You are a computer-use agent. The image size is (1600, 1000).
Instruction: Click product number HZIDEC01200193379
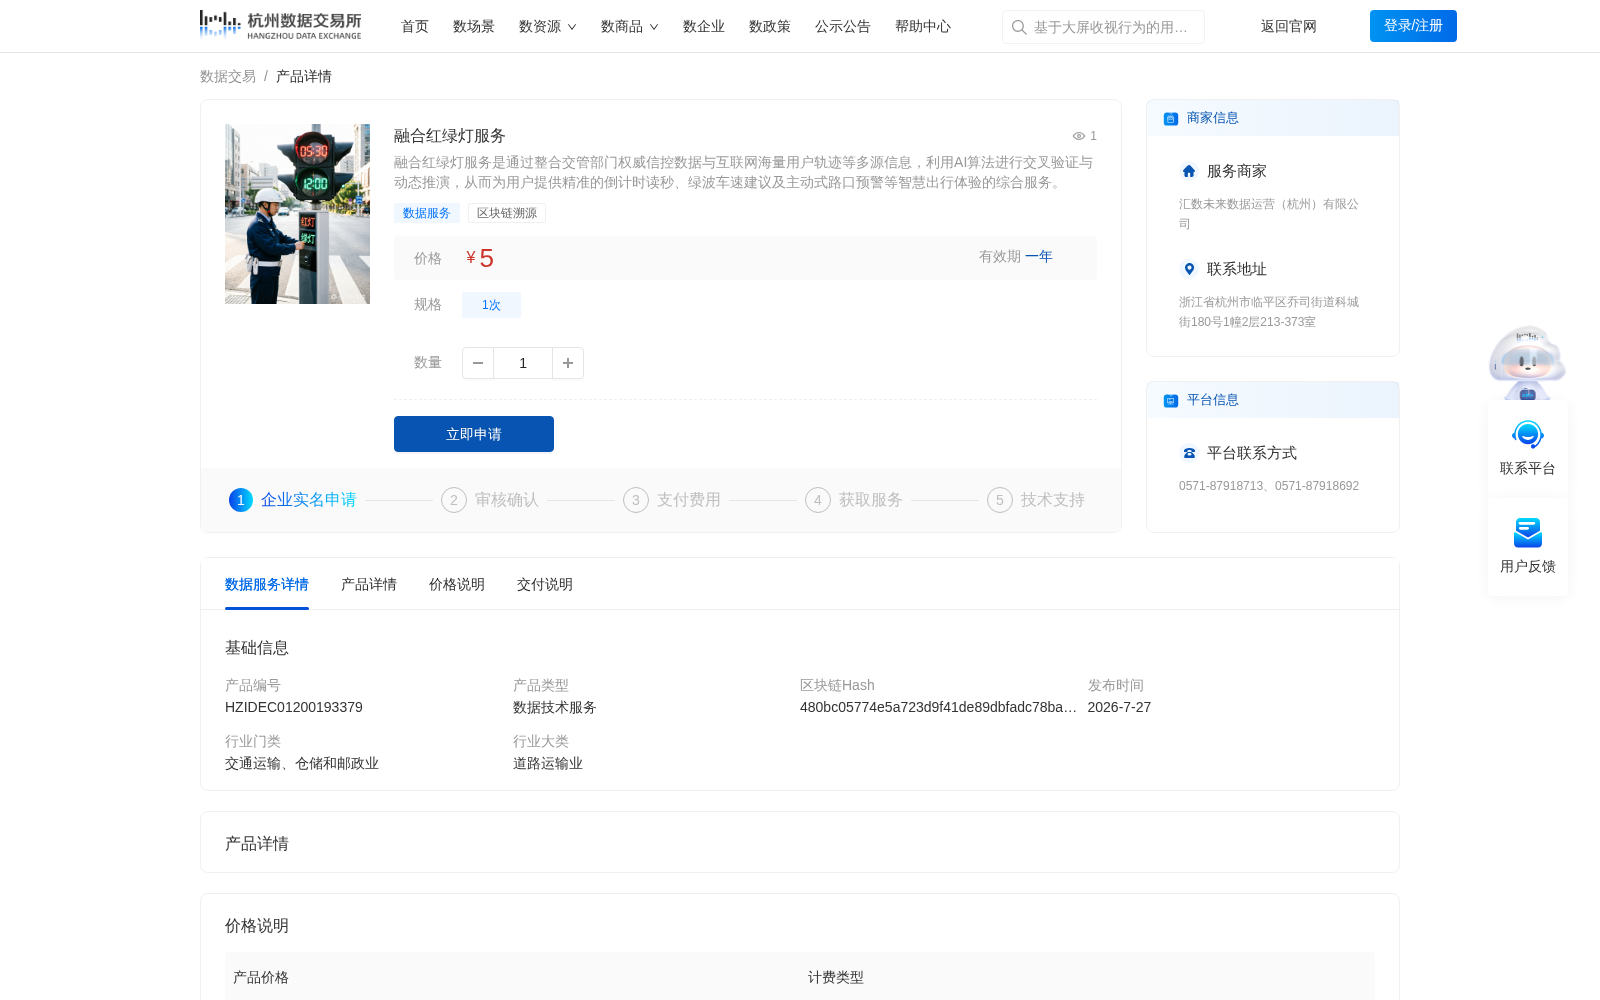point(294,707)
